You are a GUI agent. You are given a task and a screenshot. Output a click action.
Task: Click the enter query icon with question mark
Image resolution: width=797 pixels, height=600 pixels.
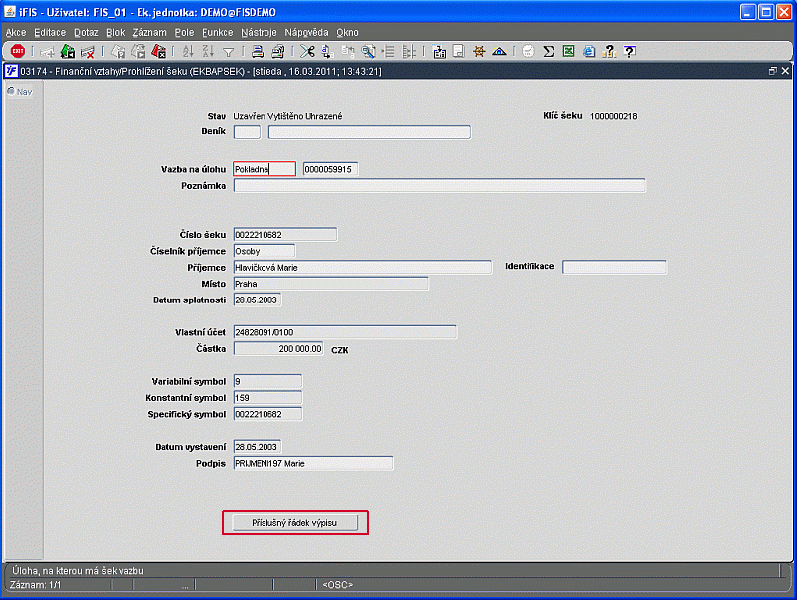click(118, 51)
